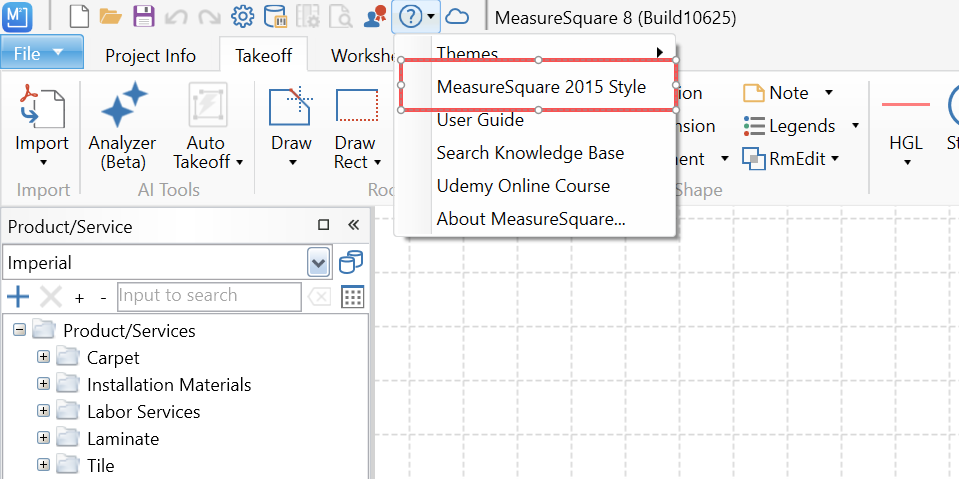Expand the Laminate folder

point(43,437)
